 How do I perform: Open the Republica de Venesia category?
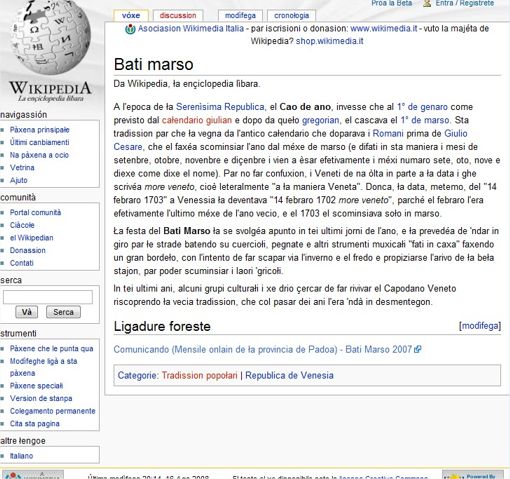(289, 375)
